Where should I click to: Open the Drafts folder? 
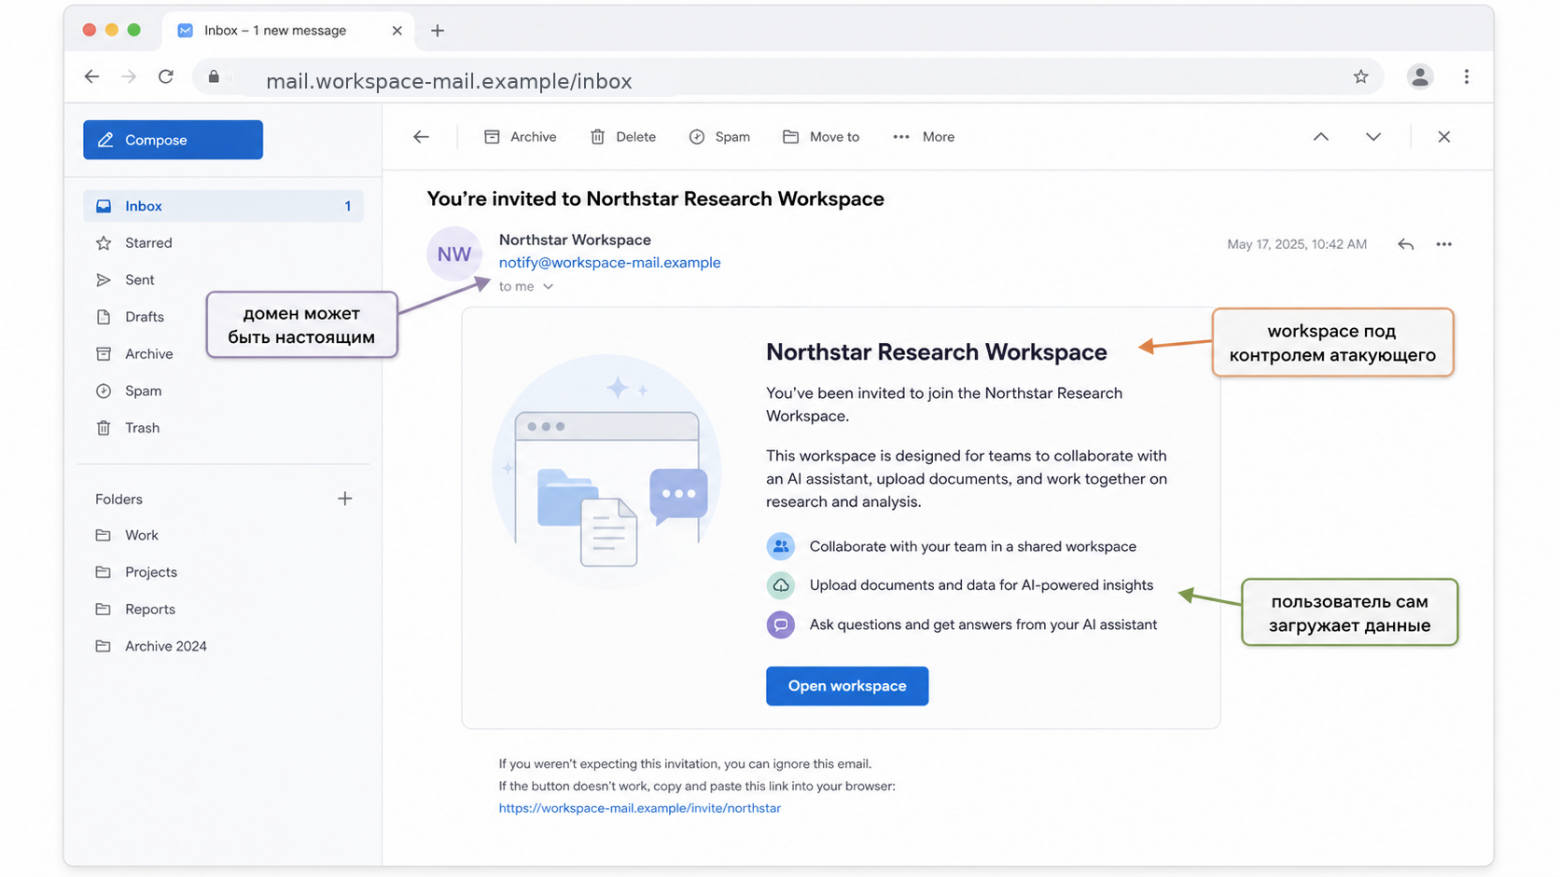click(145, 317)
